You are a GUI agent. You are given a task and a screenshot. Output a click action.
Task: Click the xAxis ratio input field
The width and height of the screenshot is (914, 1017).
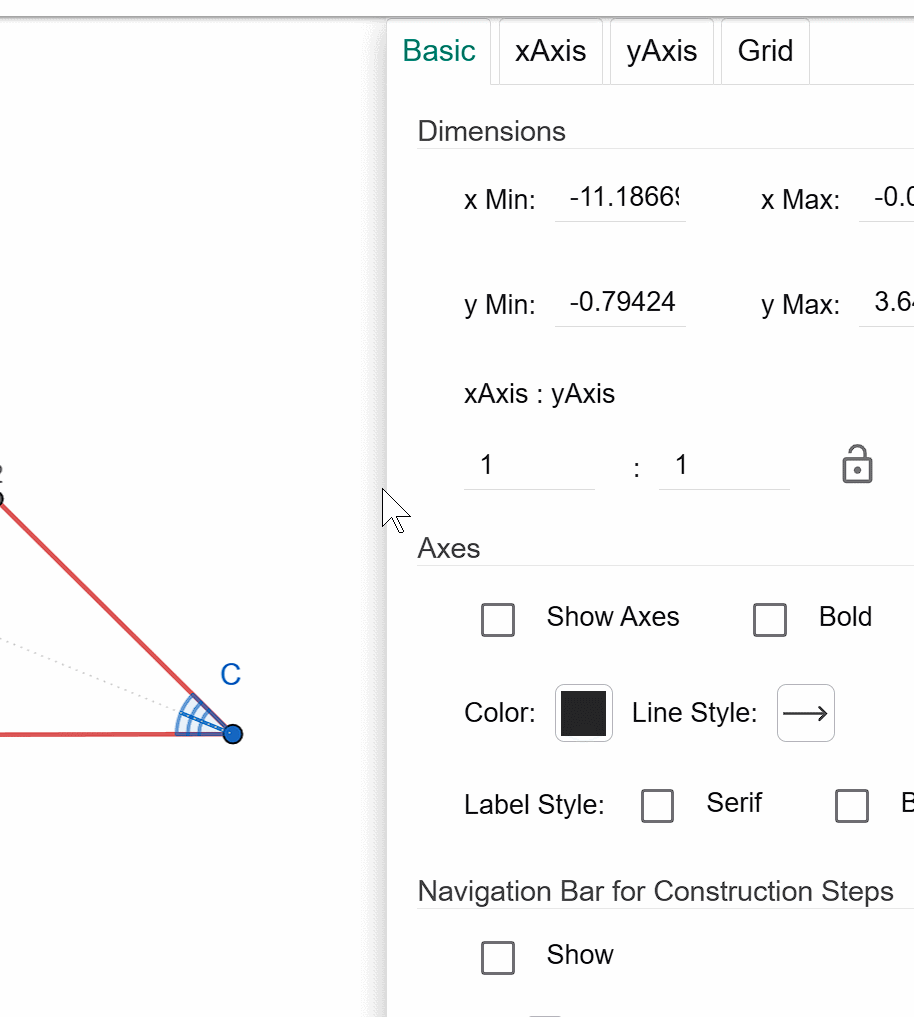pos(529,466)
